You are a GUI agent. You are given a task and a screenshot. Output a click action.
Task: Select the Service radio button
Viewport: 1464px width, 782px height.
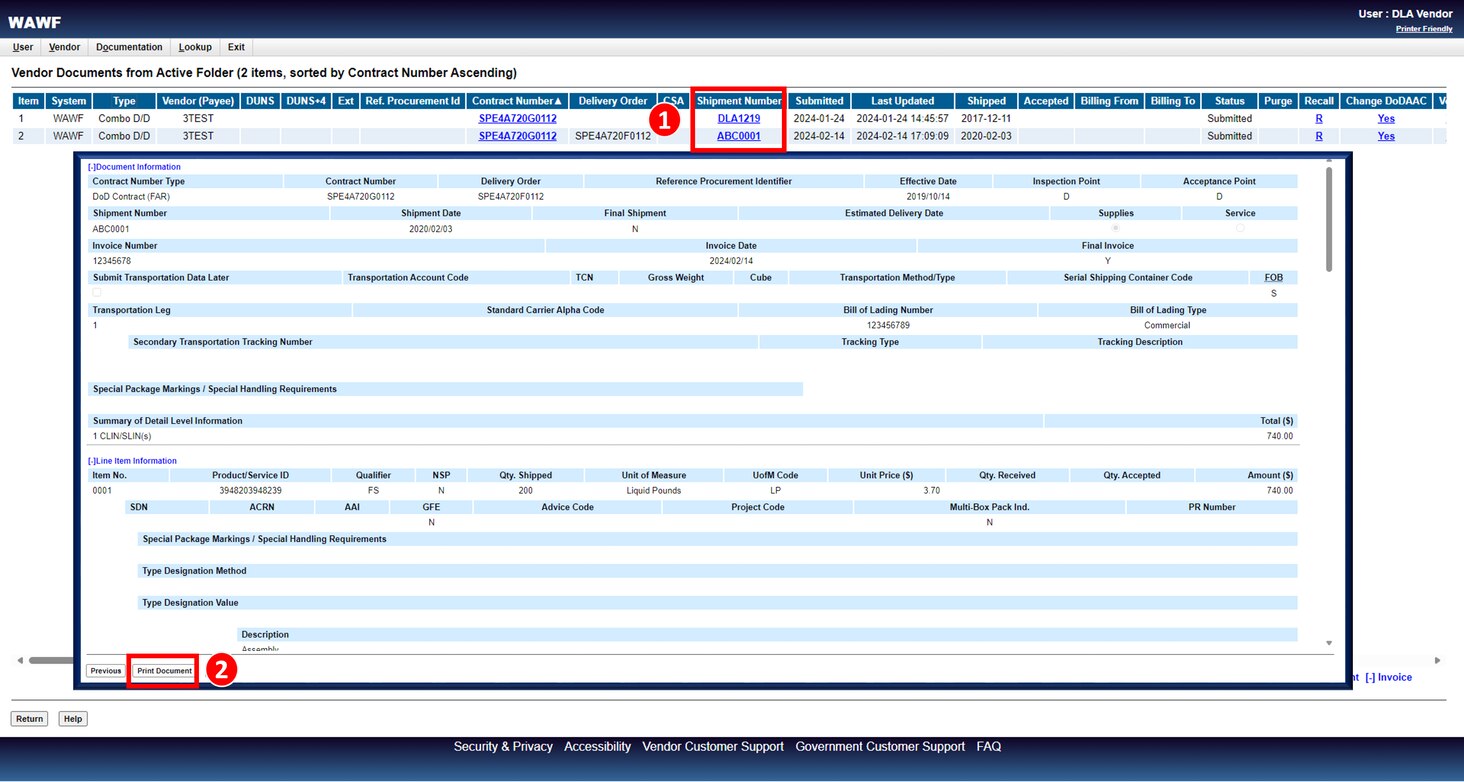point(1240,229)
